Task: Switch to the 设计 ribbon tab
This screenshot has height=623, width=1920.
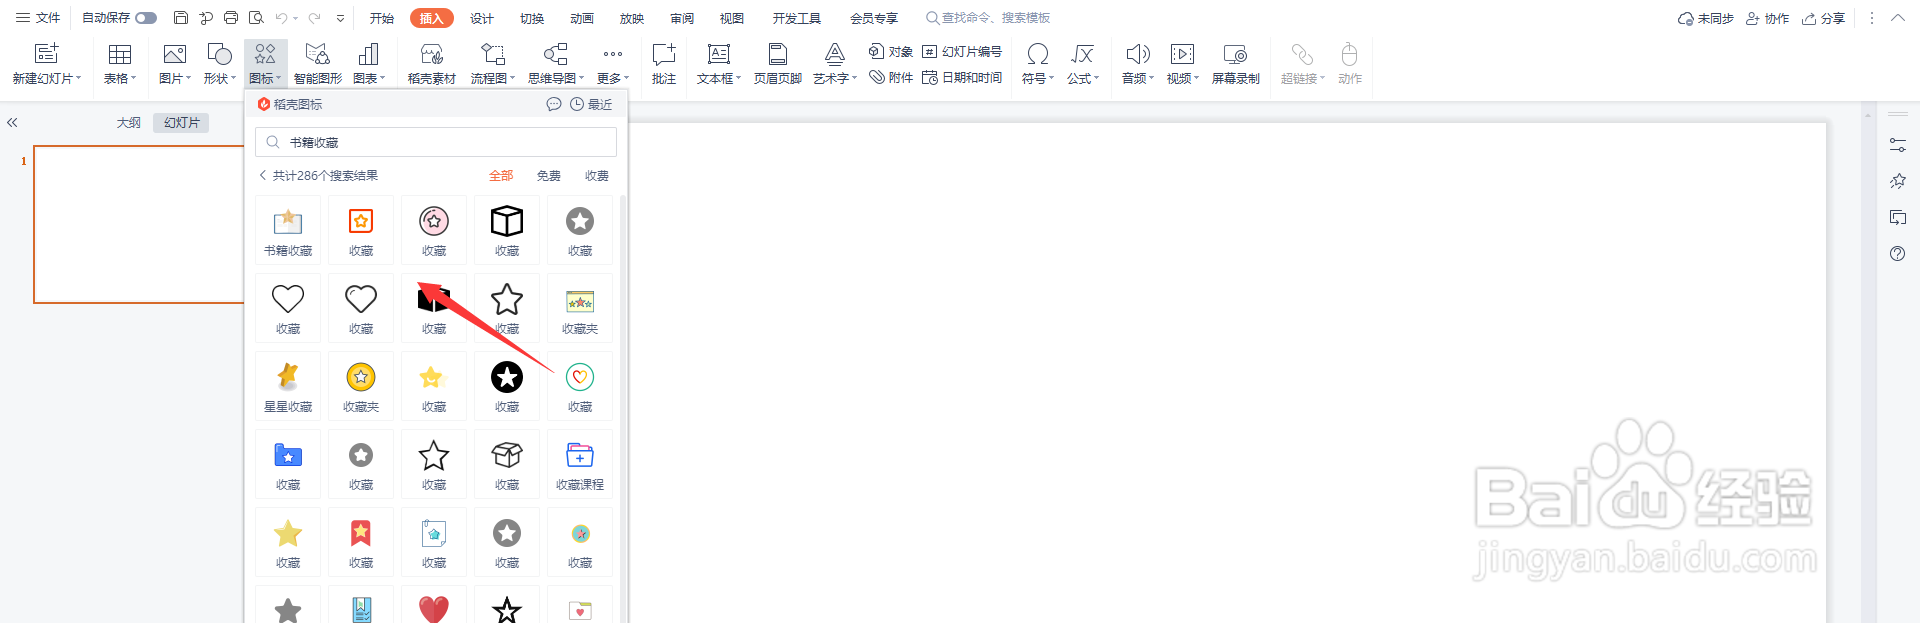Action: click(x=482, y=18)
